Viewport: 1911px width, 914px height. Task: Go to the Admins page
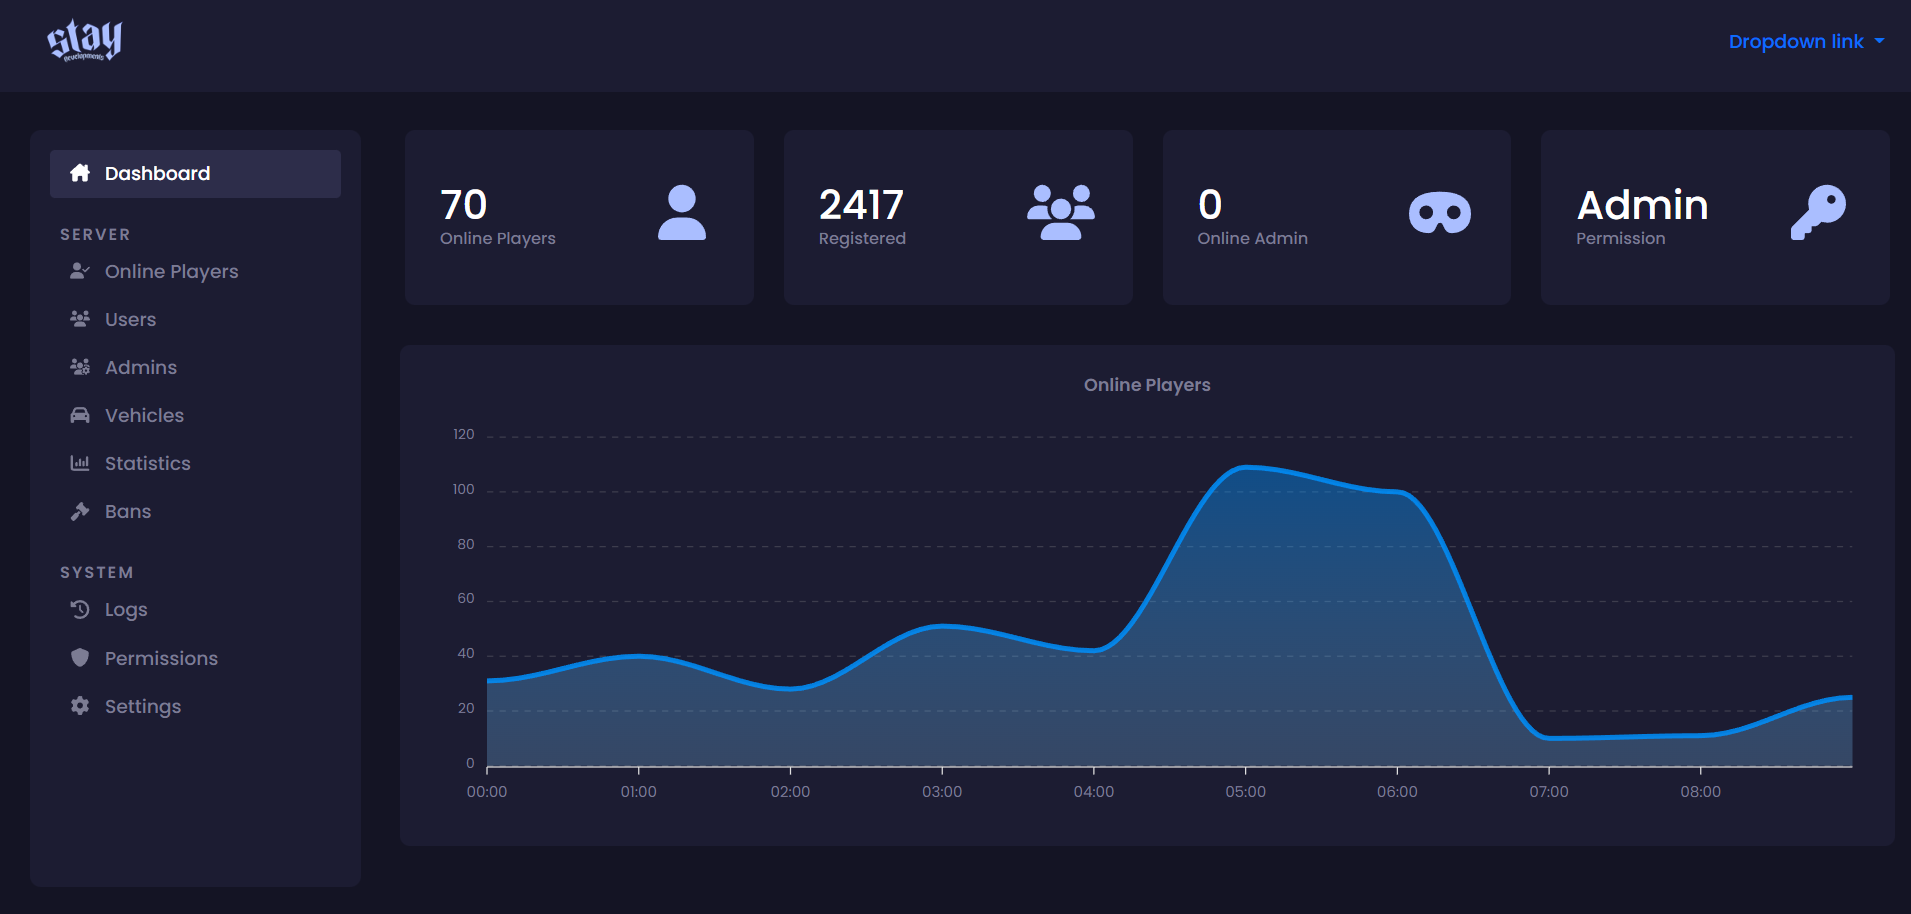tap(141, 368)
